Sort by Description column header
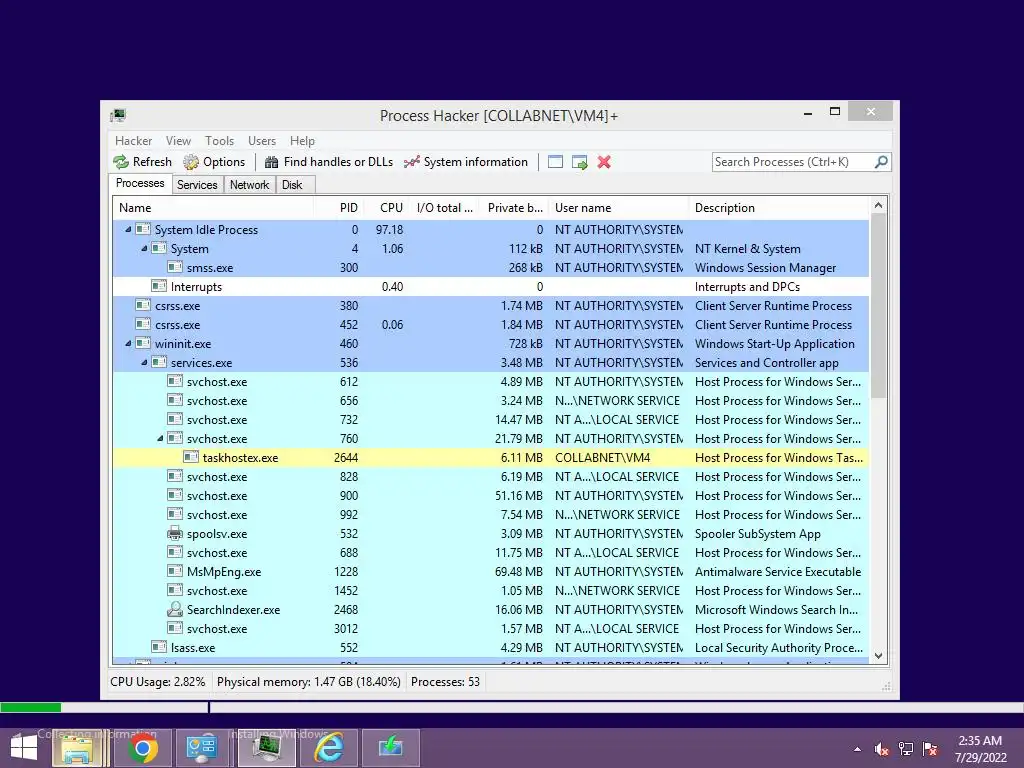 point(778,208)
